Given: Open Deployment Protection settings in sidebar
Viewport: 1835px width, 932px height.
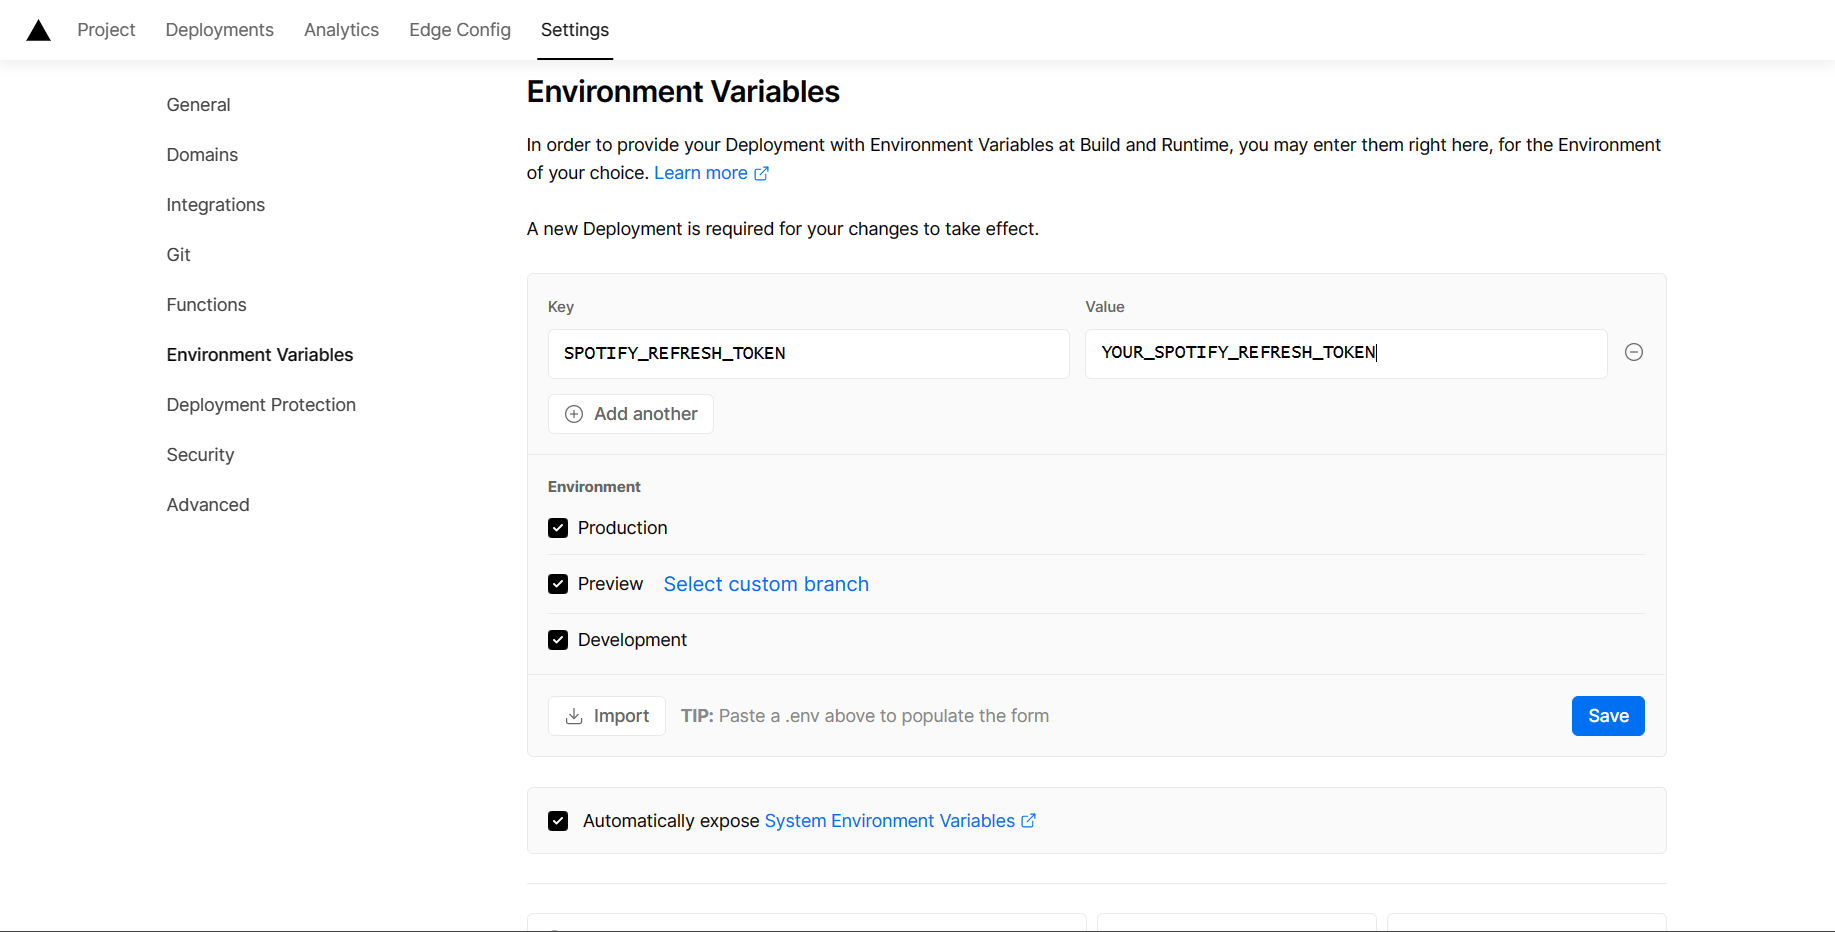Looking at the screenshot, I should [x=261, y=405].
